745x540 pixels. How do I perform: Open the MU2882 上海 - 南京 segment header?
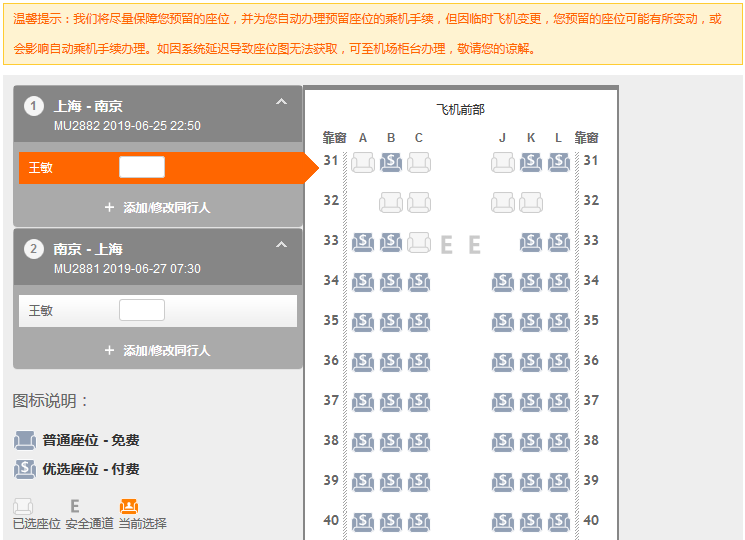150,115
